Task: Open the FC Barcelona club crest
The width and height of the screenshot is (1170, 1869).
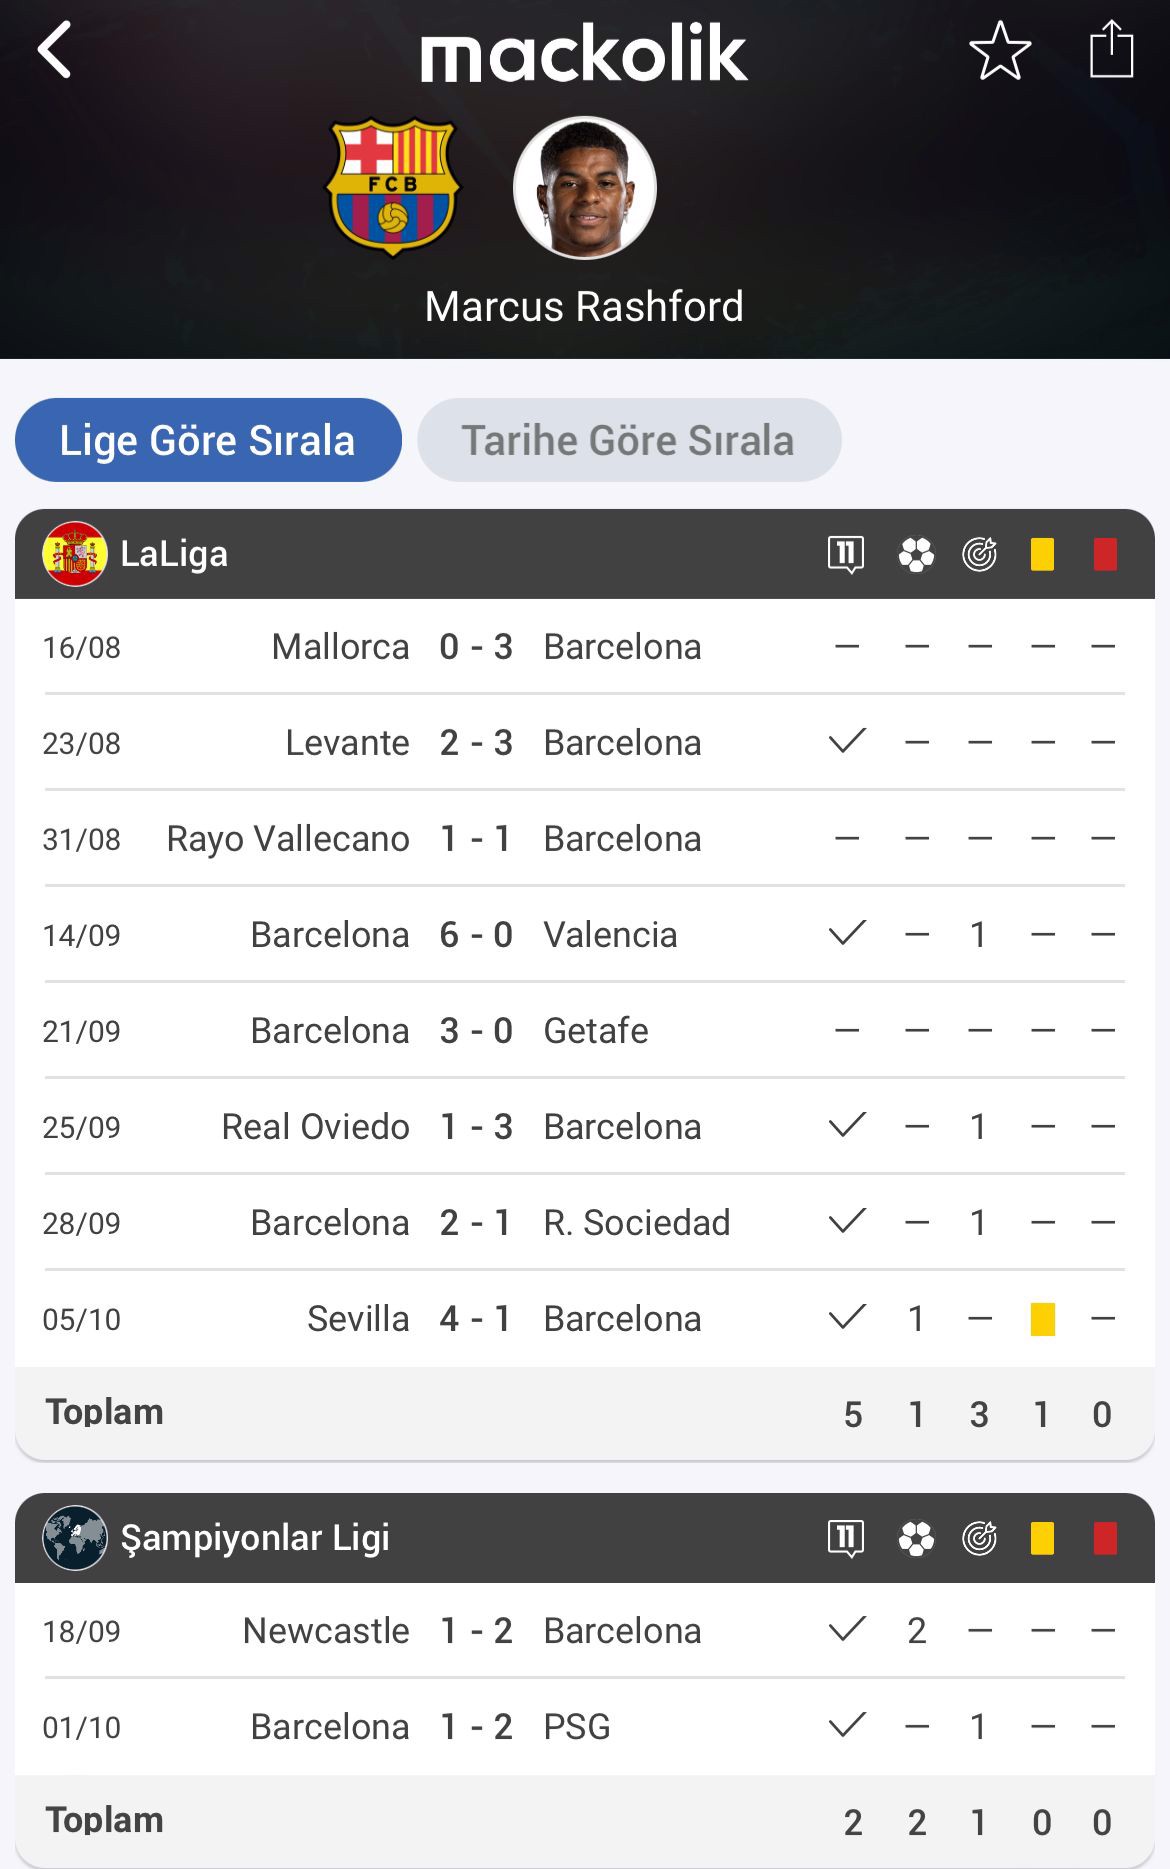Action: (x=393, y=187)
